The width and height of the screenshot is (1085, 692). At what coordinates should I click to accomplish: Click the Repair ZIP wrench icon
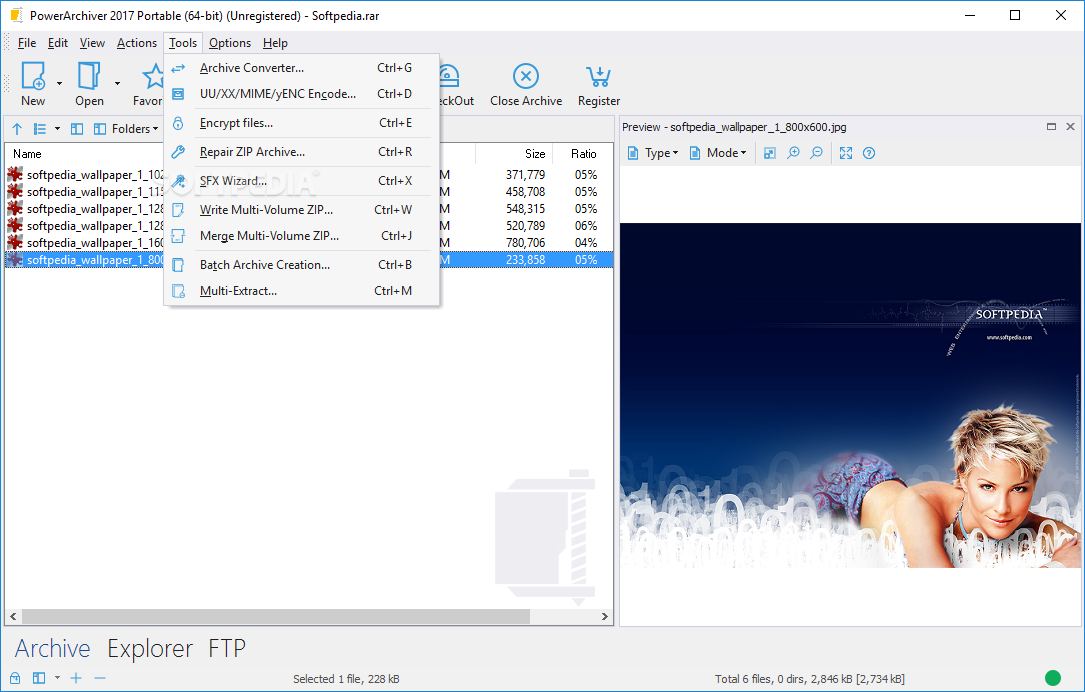[178, 152]
